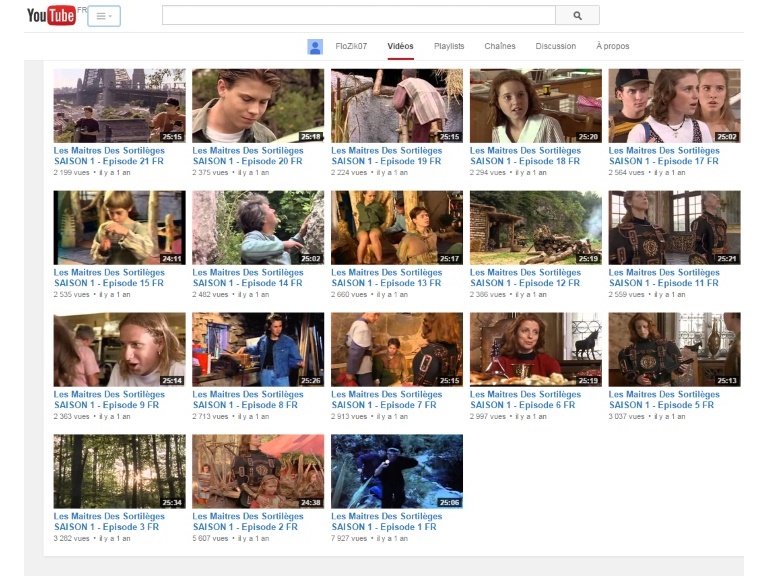
Task: Click the 3 037 vues text
Action: tap(626, 416)
